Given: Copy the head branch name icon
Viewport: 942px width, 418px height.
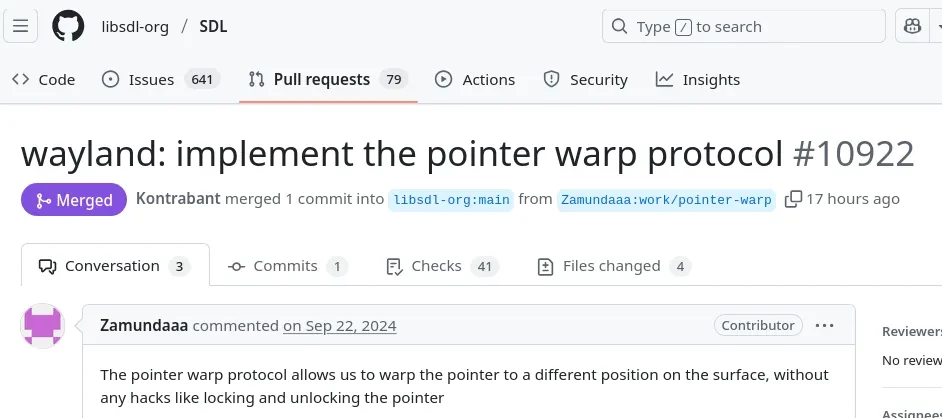Looking at the screenshot, I should pos(793,199).
